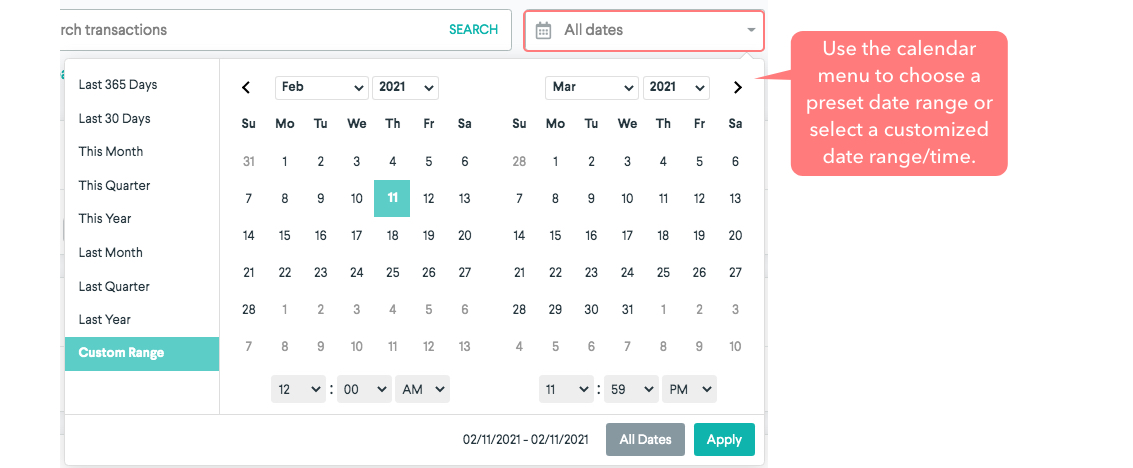Choose the Custom Range option

(121, 353)
